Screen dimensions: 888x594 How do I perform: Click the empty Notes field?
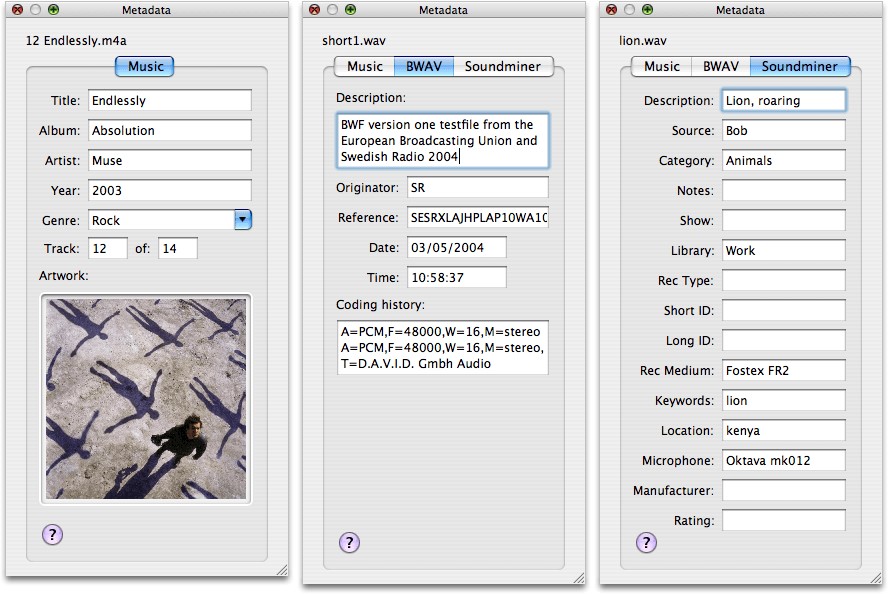784,190
